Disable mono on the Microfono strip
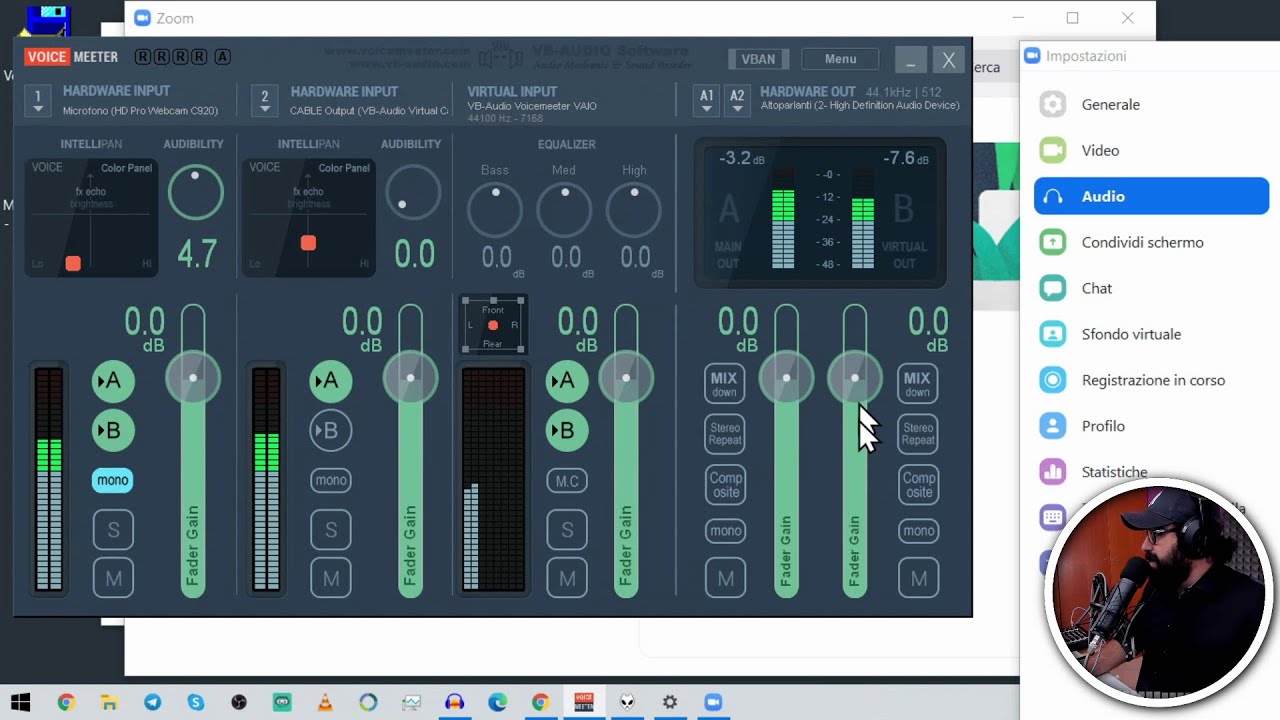The width and height of the screenshot is (1280, 720). tap(113, 480)
